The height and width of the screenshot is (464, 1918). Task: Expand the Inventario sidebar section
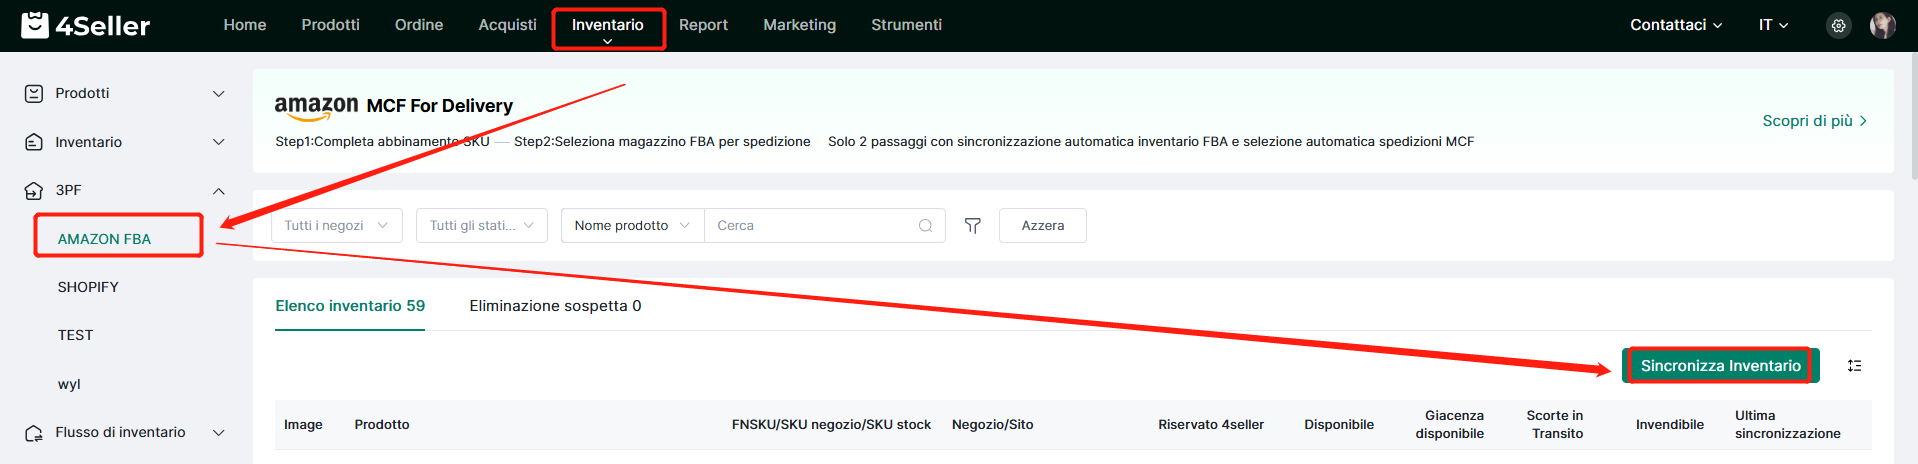[219, 142]
